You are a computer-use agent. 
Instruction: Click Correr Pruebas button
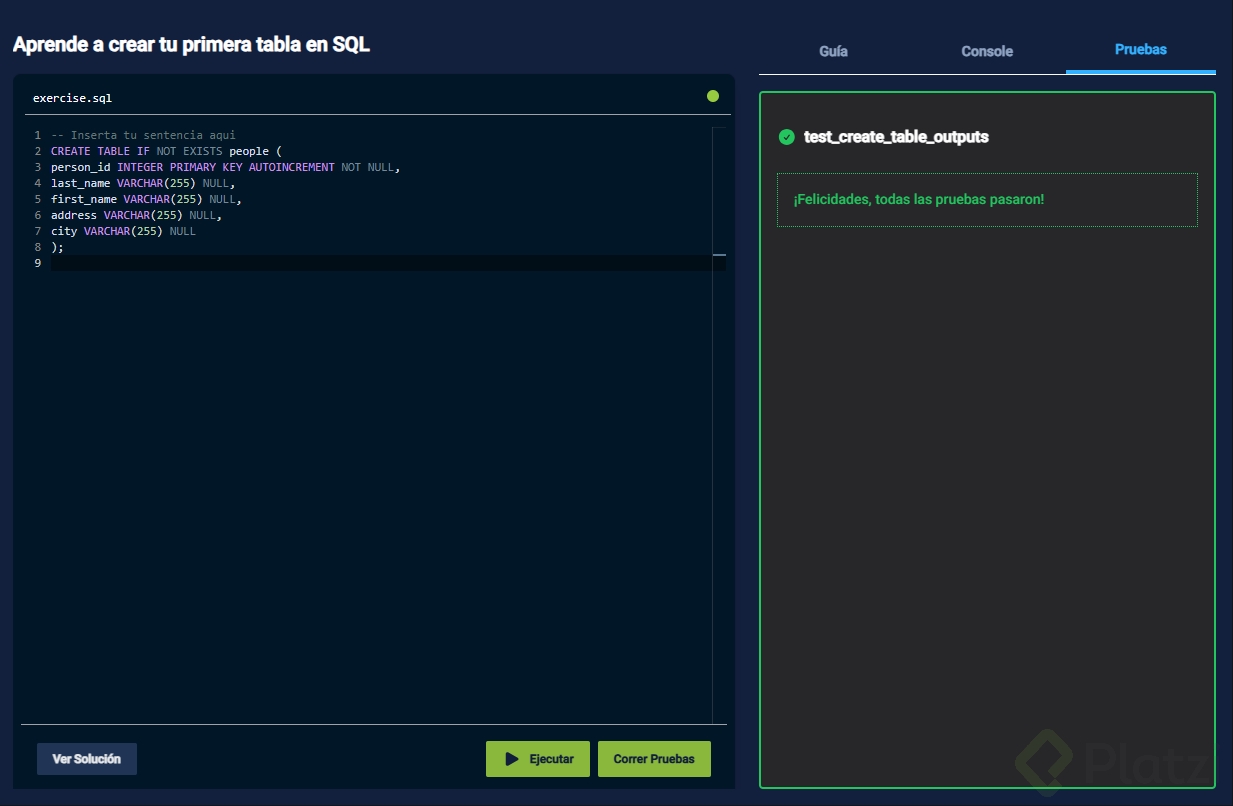click(x=654, y=759)
